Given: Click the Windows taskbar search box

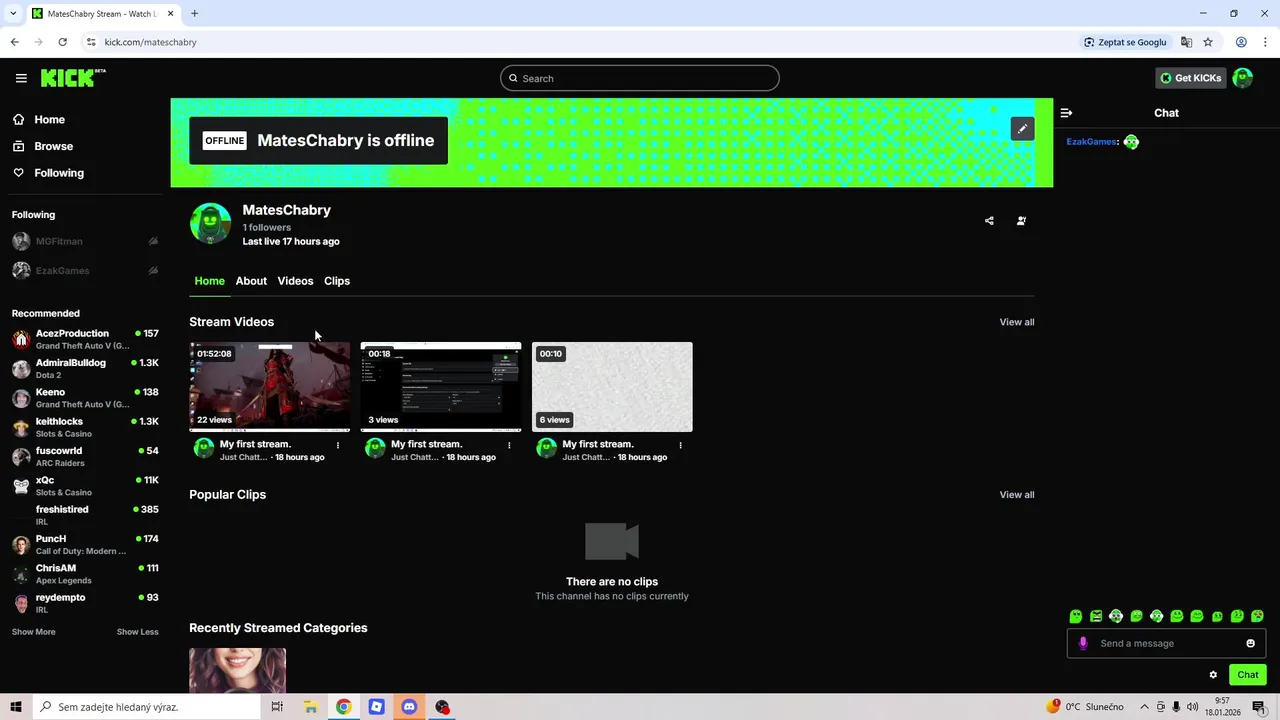Looking at the screenshot, I should pos(147,707).
